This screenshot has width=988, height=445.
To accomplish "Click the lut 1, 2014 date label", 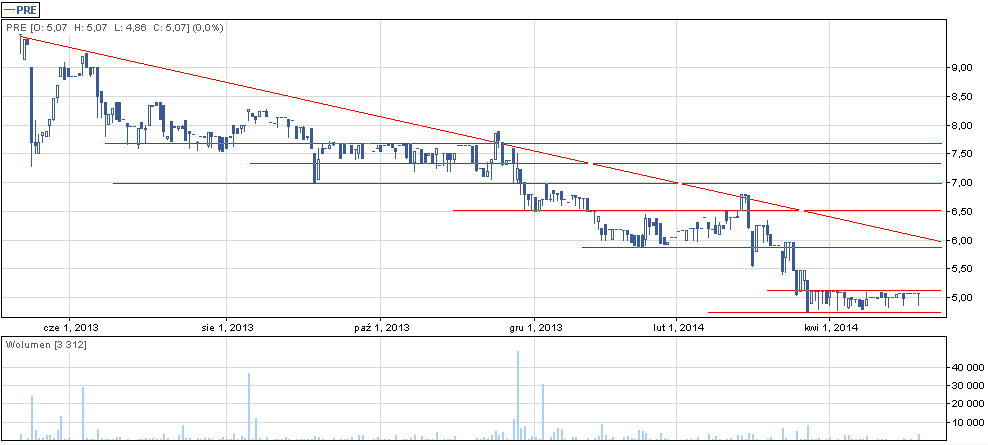I will tap(677, 328).
